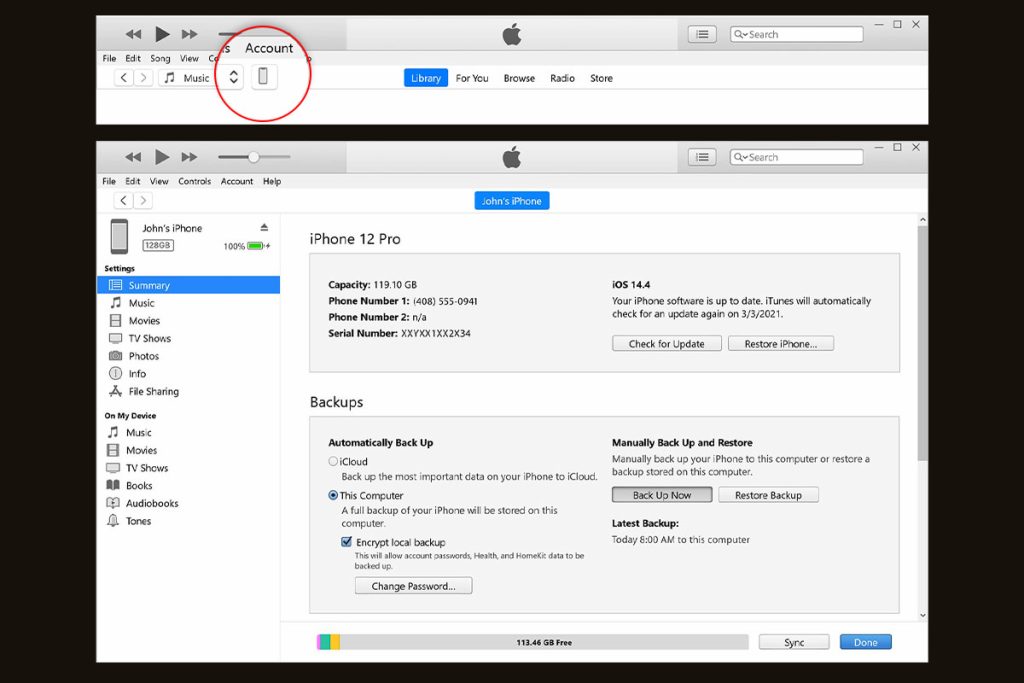
Task: Open View menu in lower window
Action: coord(159,181)
